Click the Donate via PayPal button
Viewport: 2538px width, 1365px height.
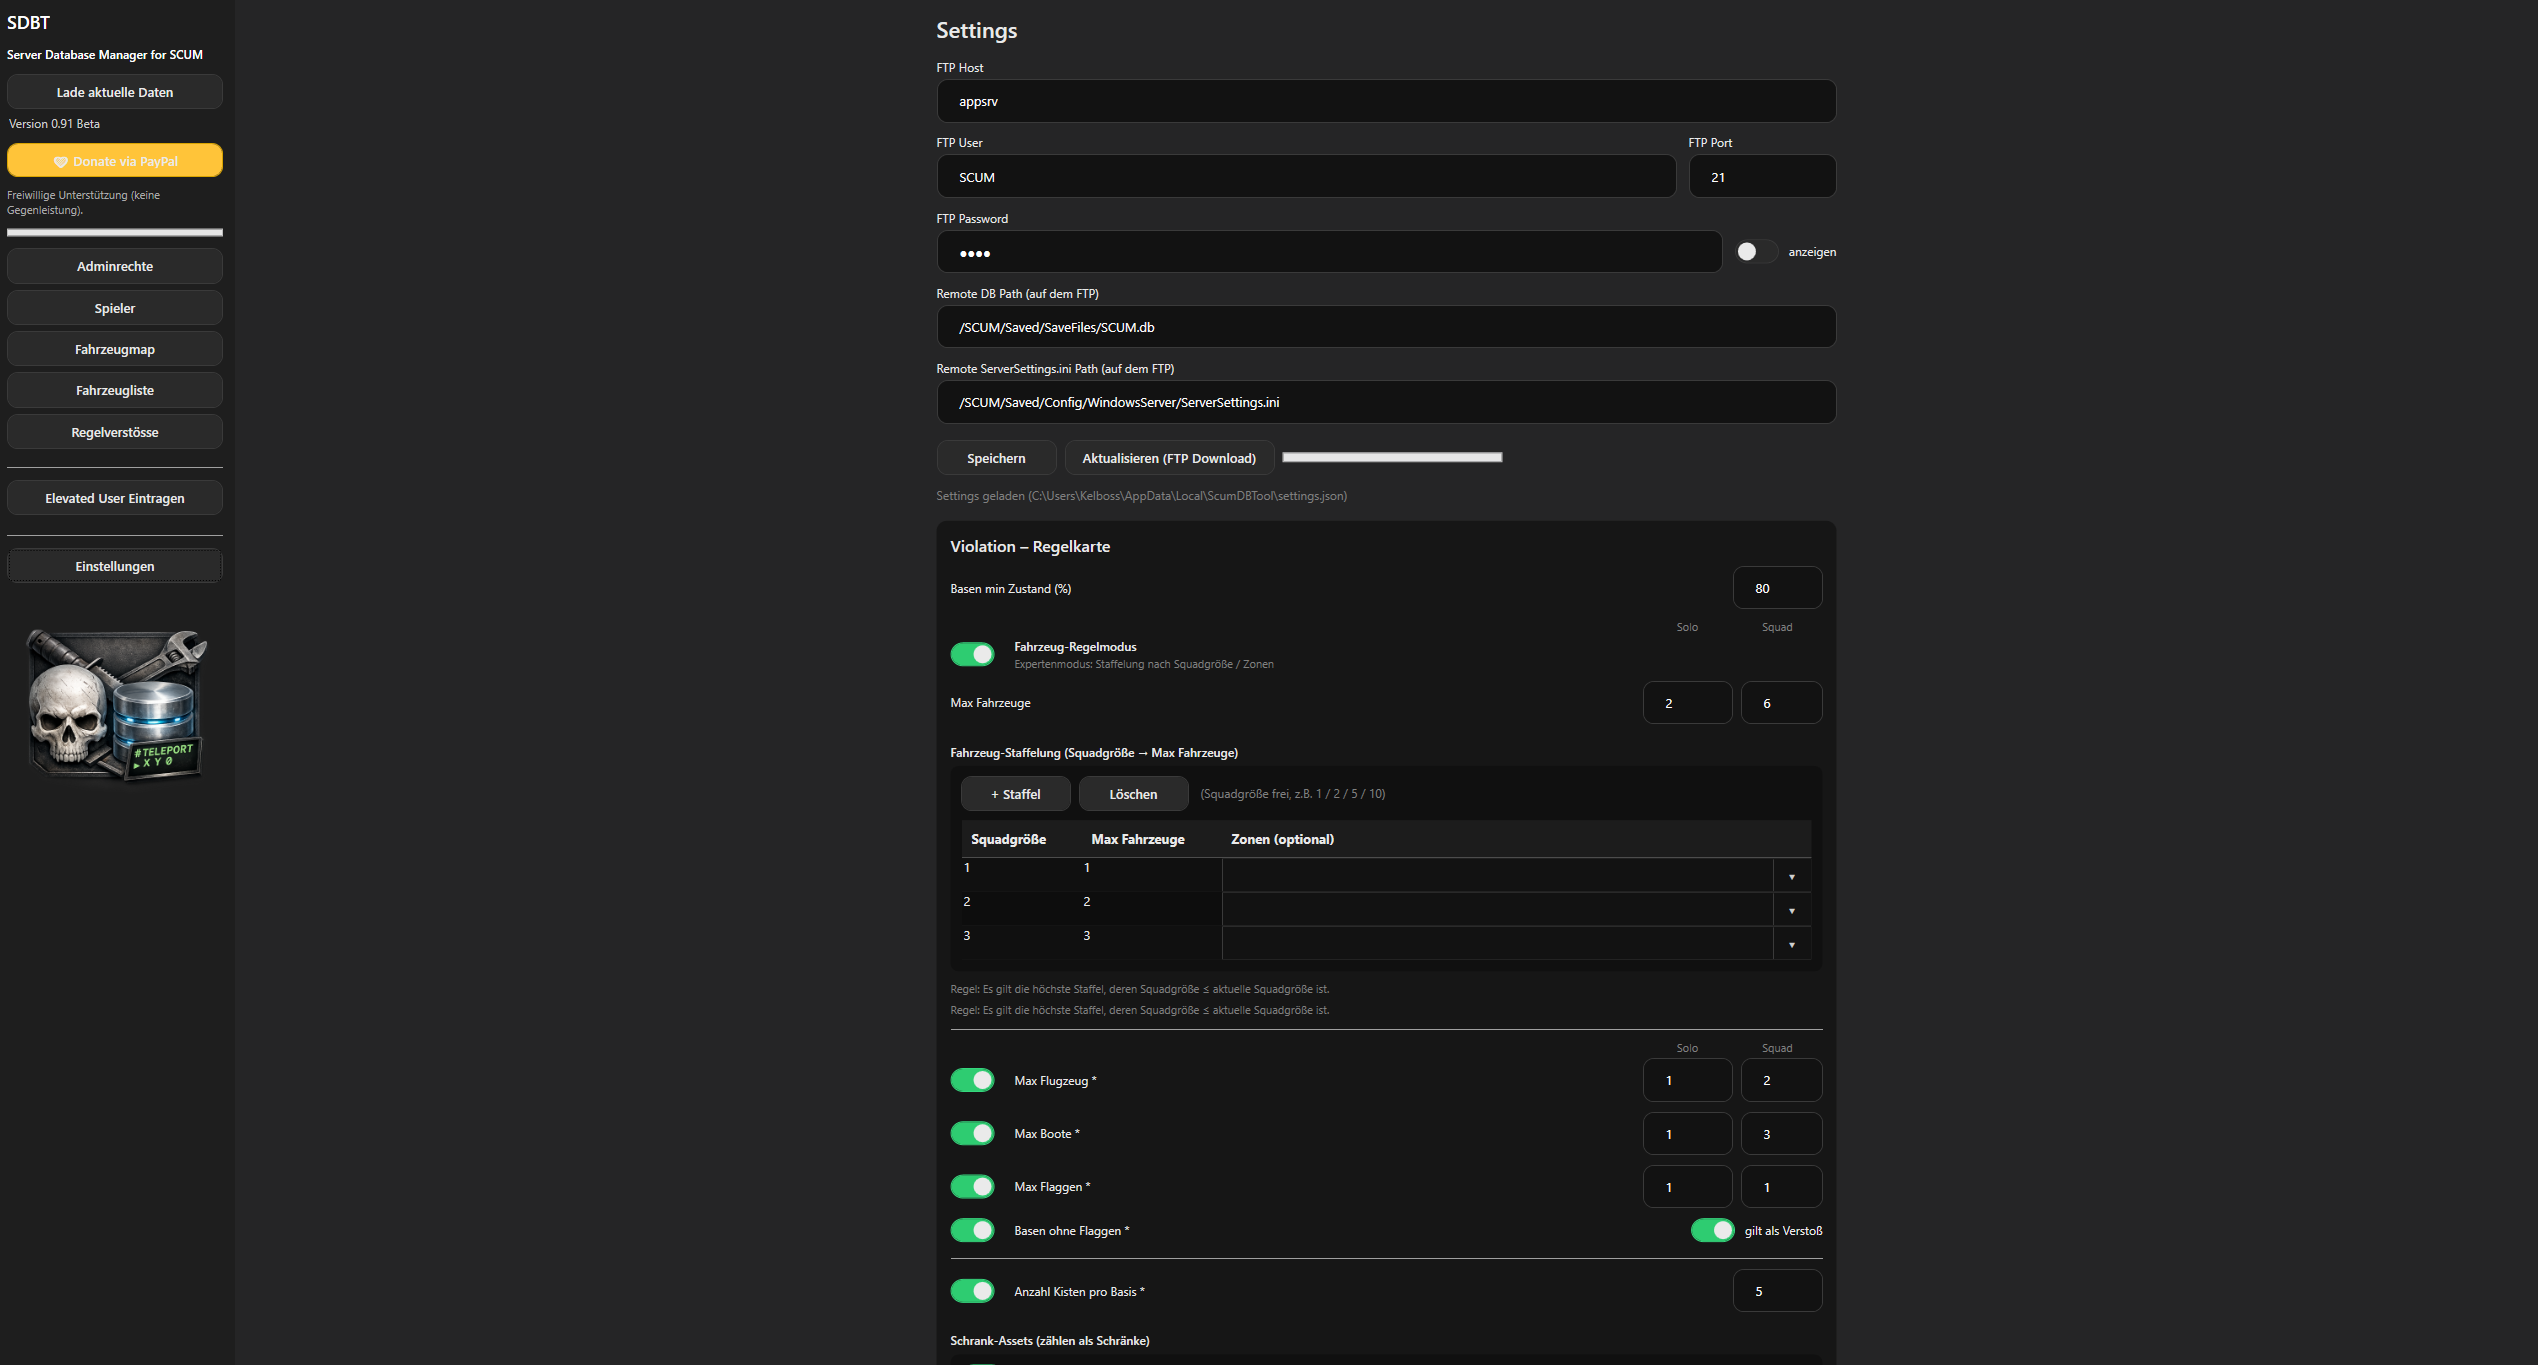tap(115, 161)
